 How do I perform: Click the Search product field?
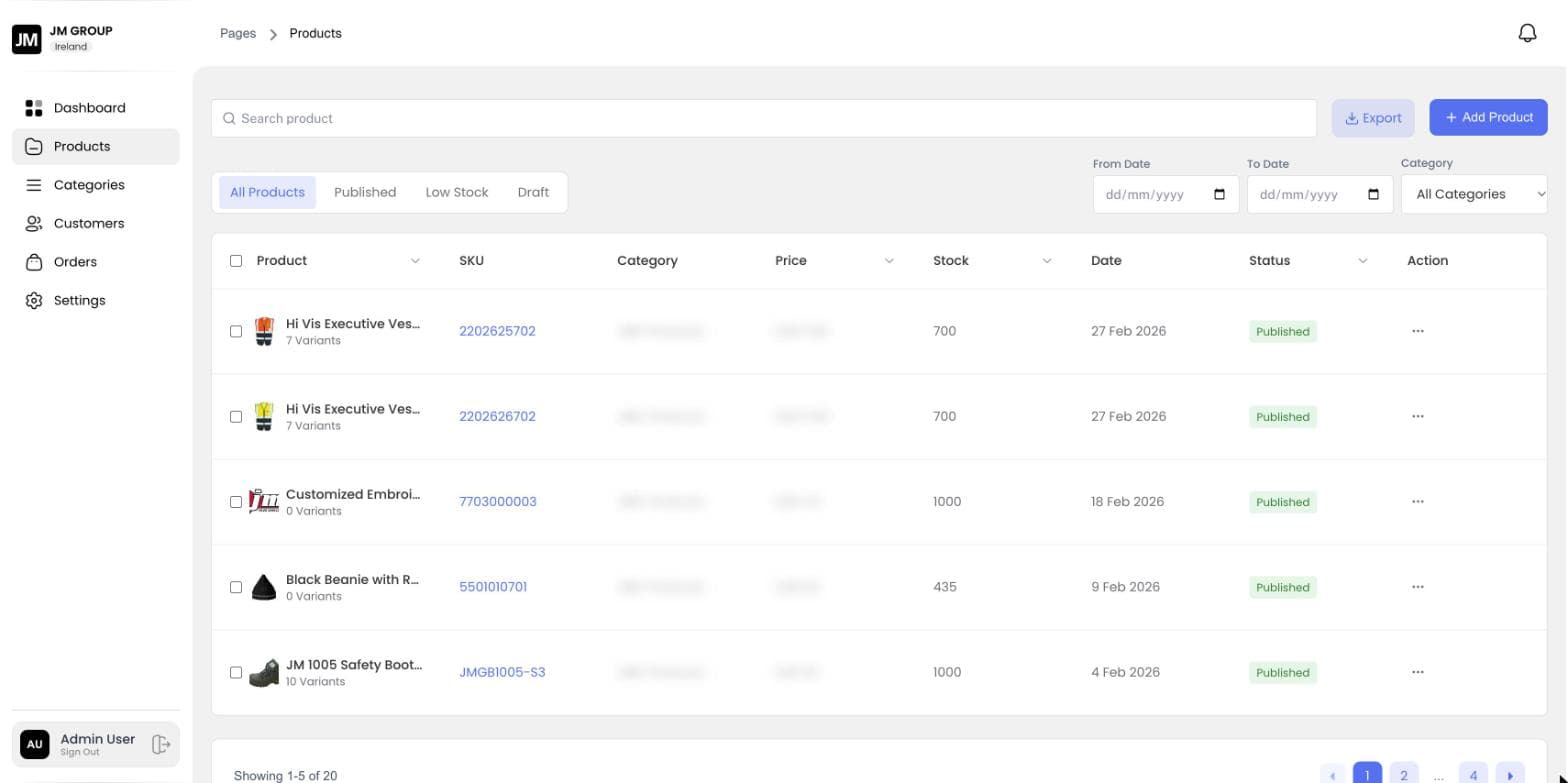pos(764,118)
